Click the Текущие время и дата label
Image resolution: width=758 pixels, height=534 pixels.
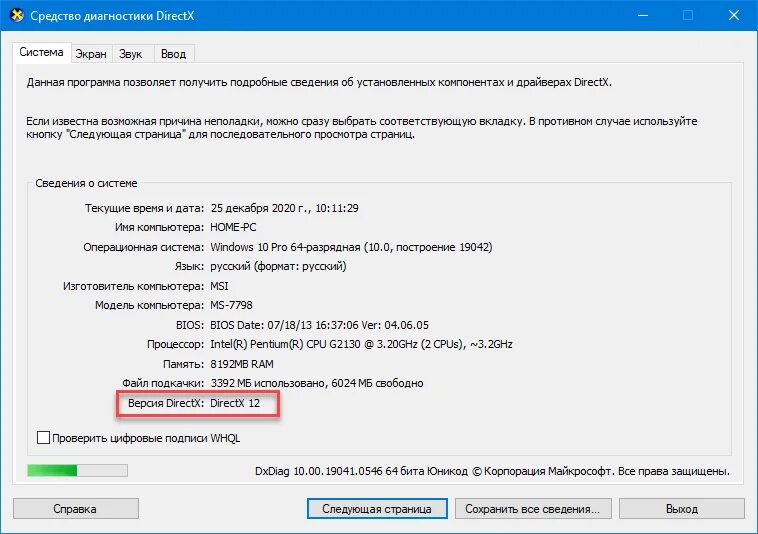[x=145, y=208]
